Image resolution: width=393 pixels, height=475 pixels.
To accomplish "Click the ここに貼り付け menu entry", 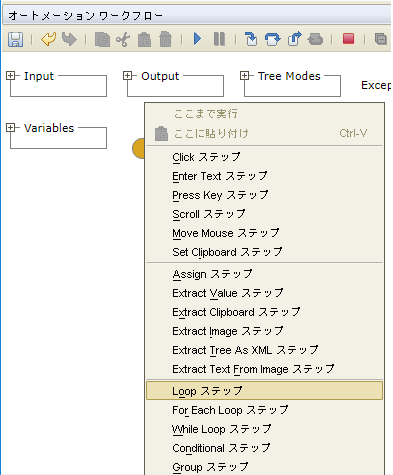I will pos(264,133).
